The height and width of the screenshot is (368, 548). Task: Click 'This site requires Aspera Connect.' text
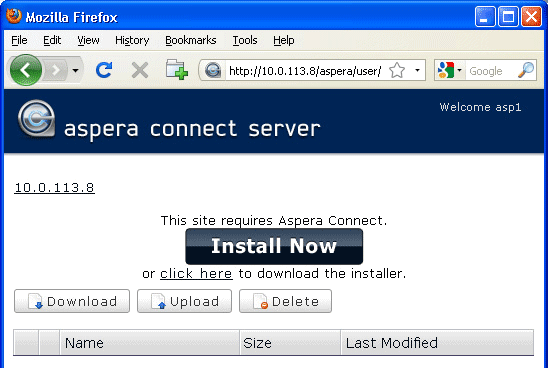pos(274,221)
